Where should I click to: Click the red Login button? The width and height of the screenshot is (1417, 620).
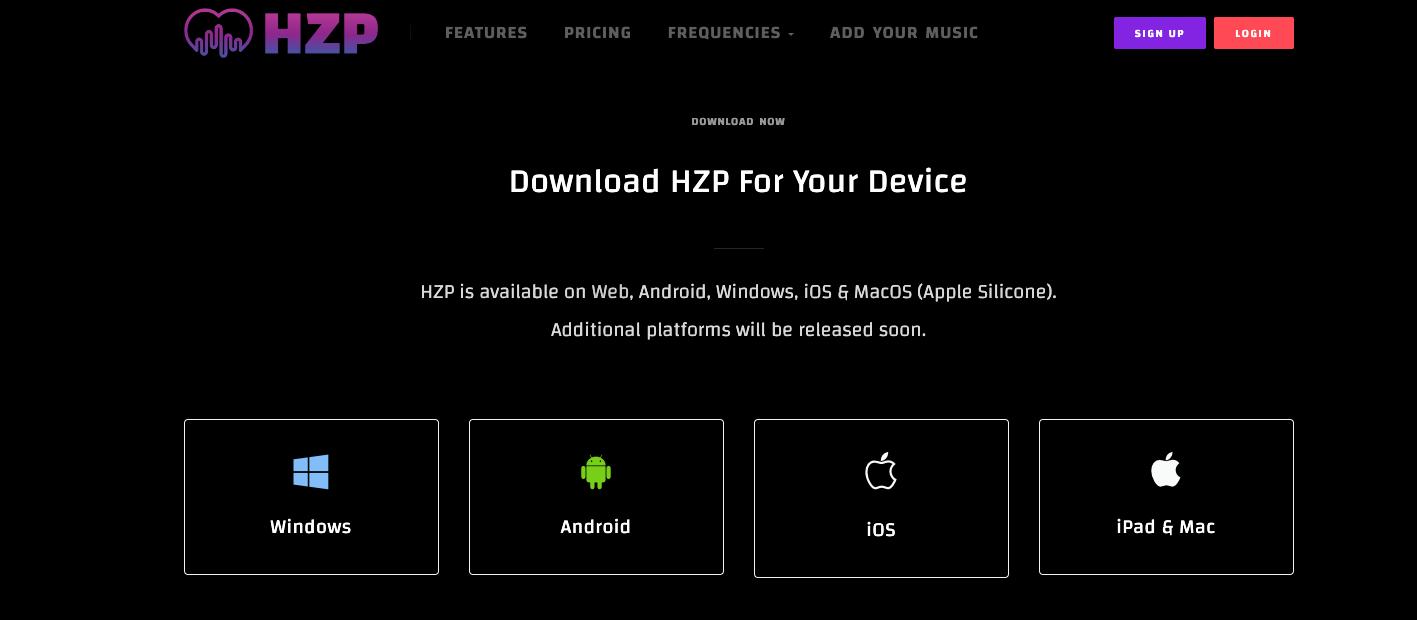(x=1254, y=33)
